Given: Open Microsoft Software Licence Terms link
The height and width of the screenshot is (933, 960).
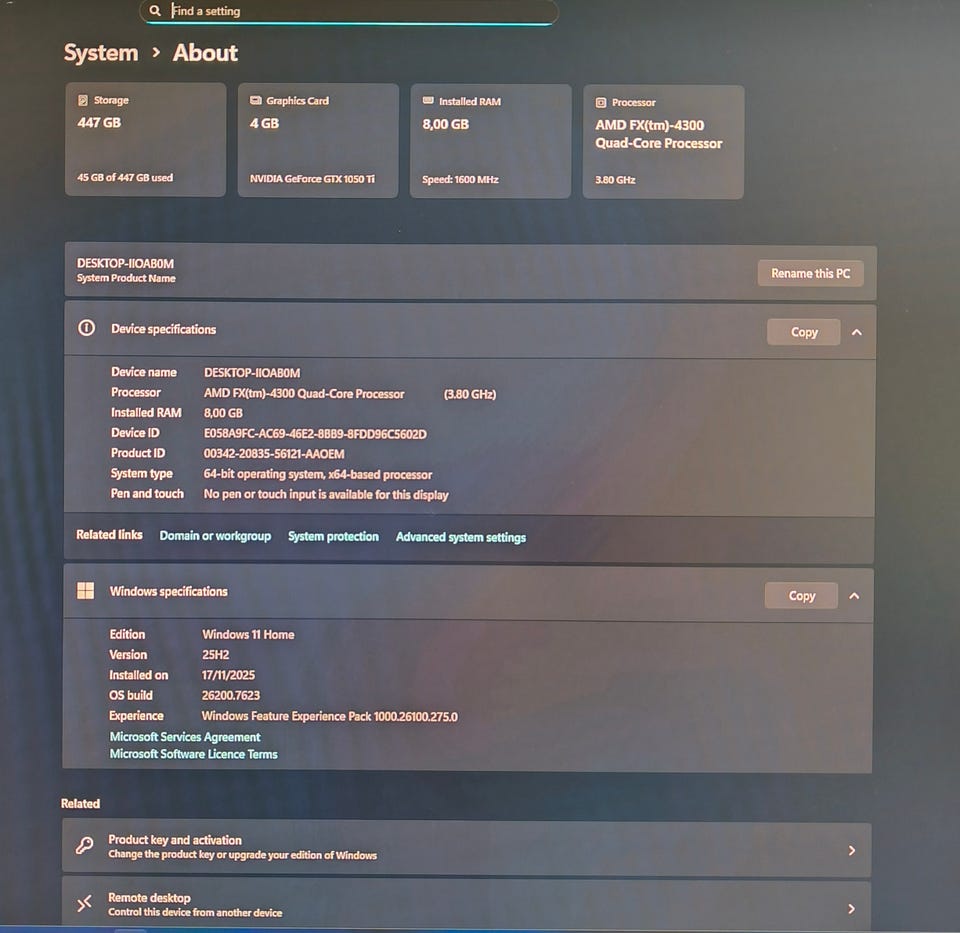Looking at the screenshot, I should click(x=193, y=754).
